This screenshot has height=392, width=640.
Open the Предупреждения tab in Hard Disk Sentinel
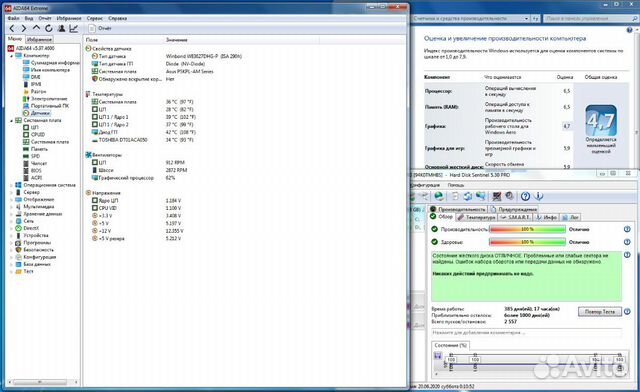(x=514, y=209)
